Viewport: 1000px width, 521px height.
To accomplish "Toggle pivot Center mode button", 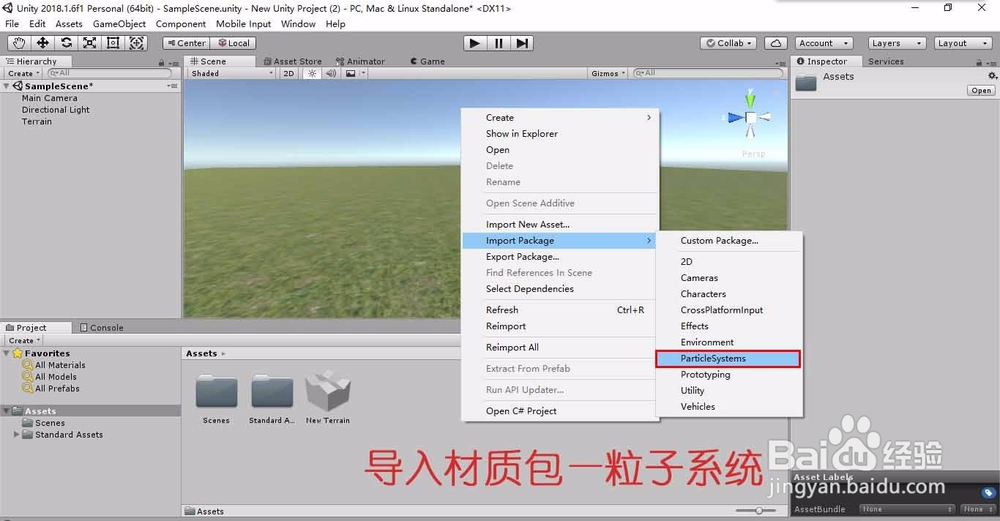I will 186,43.
